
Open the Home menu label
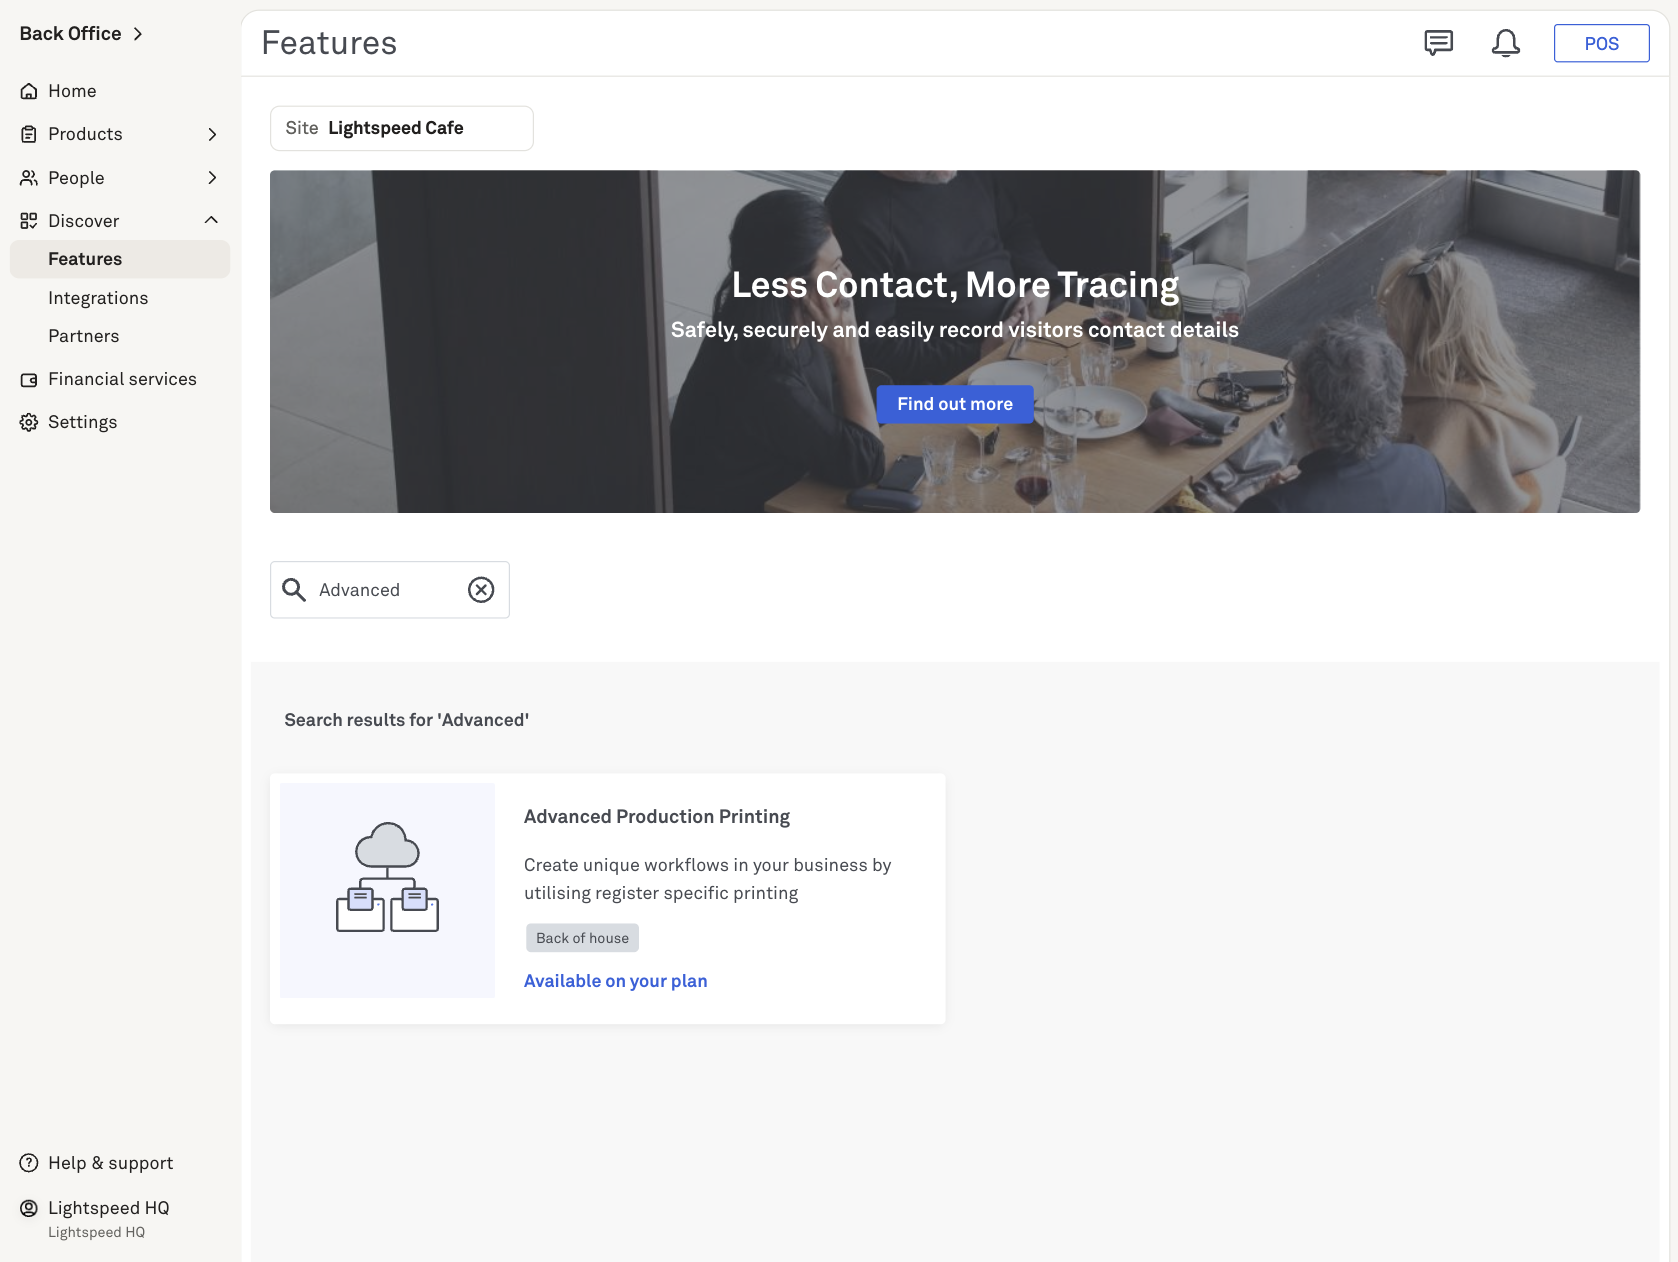click(x=72, y=91)
